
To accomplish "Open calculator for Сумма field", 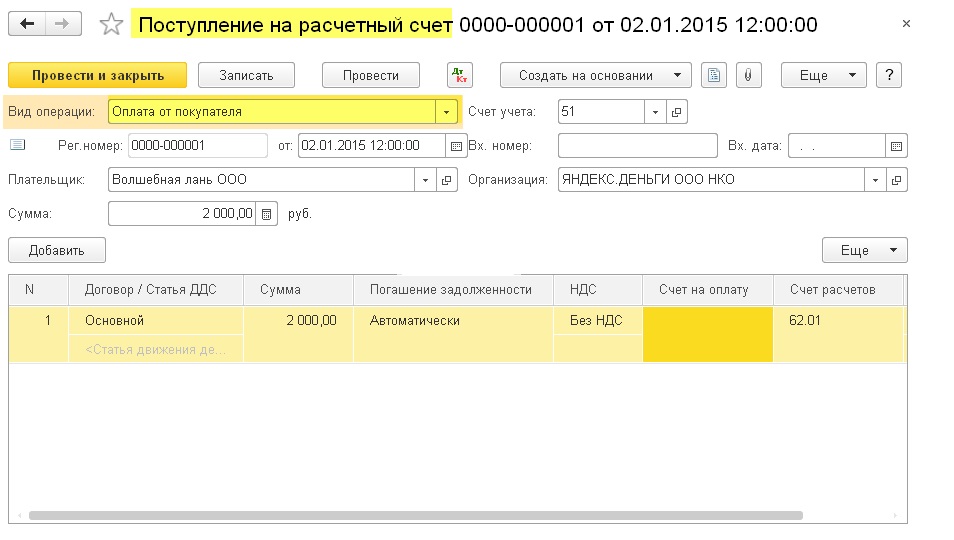I will point(266,214).
